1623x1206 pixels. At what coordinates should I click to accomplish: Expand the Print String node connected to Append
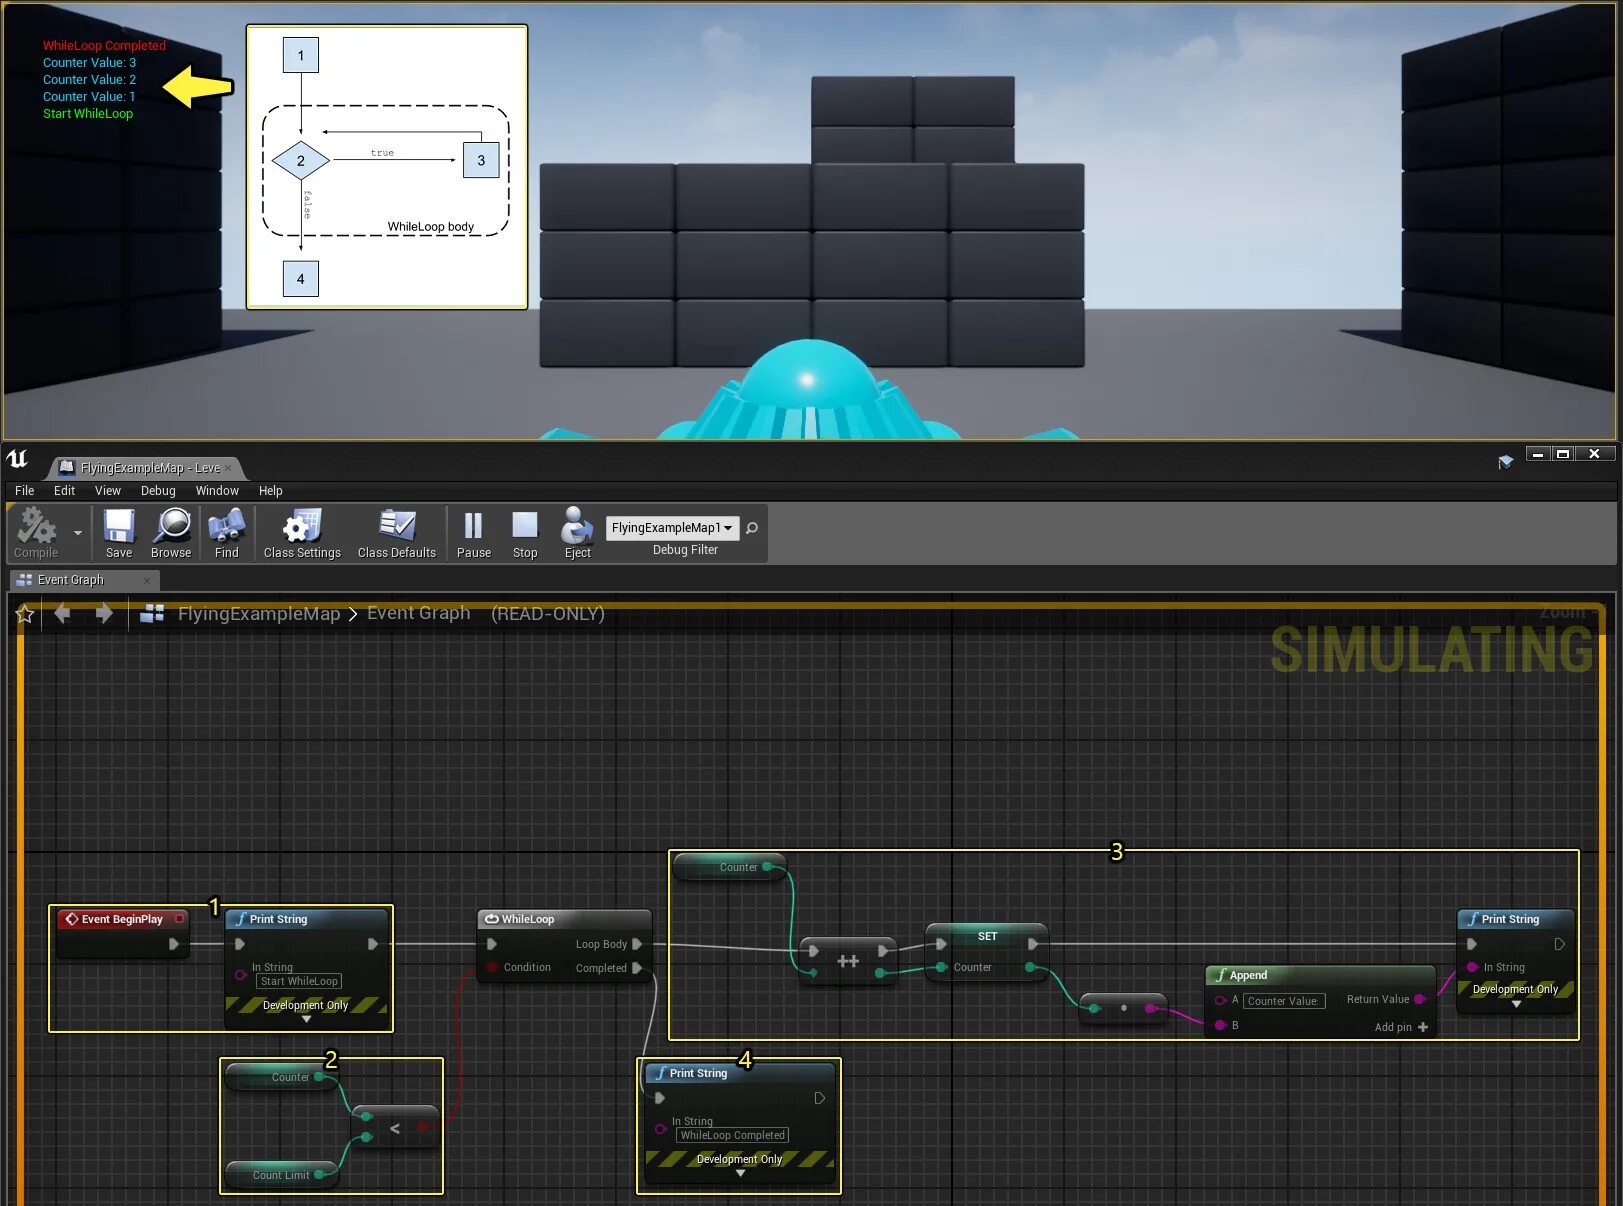pos(1516,1003)
